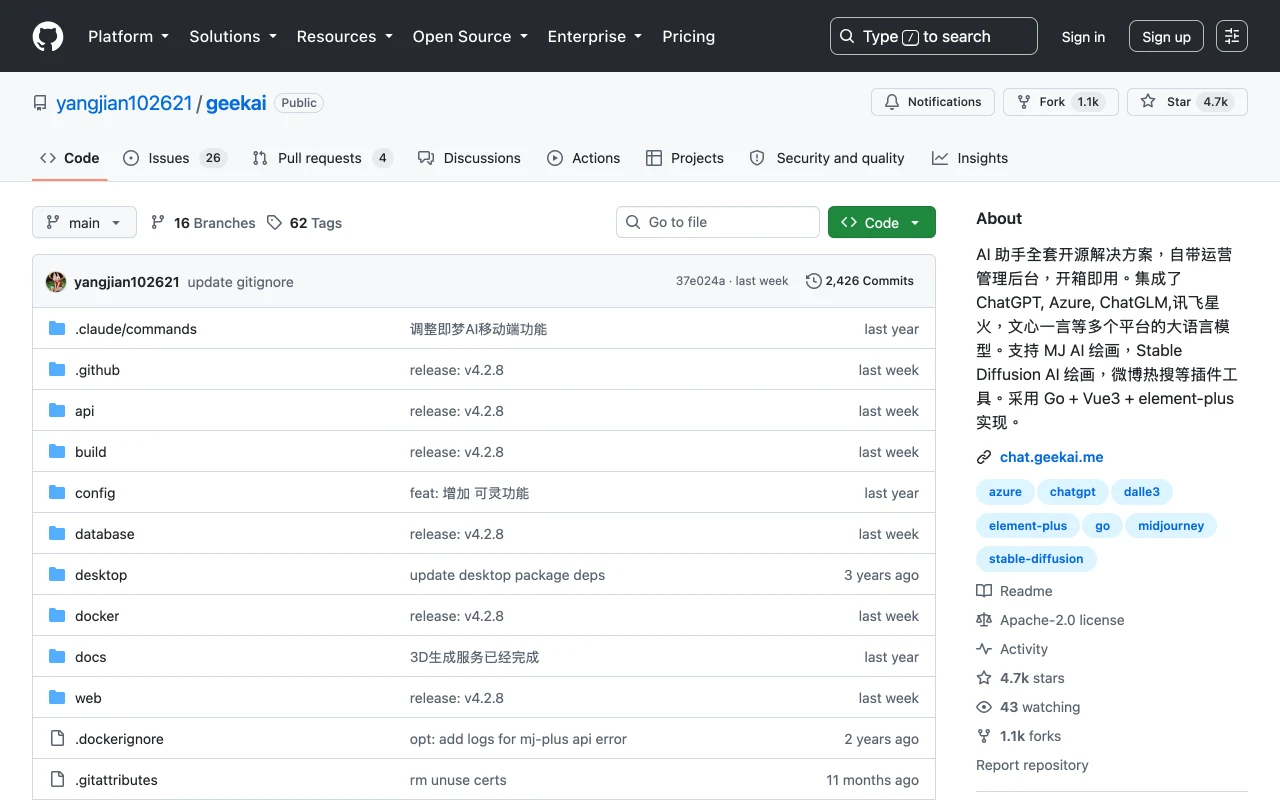Click the yangjian102621 avatar in commit bar
The height and width of the screenshot is (800, 1280).
[56, 282]
